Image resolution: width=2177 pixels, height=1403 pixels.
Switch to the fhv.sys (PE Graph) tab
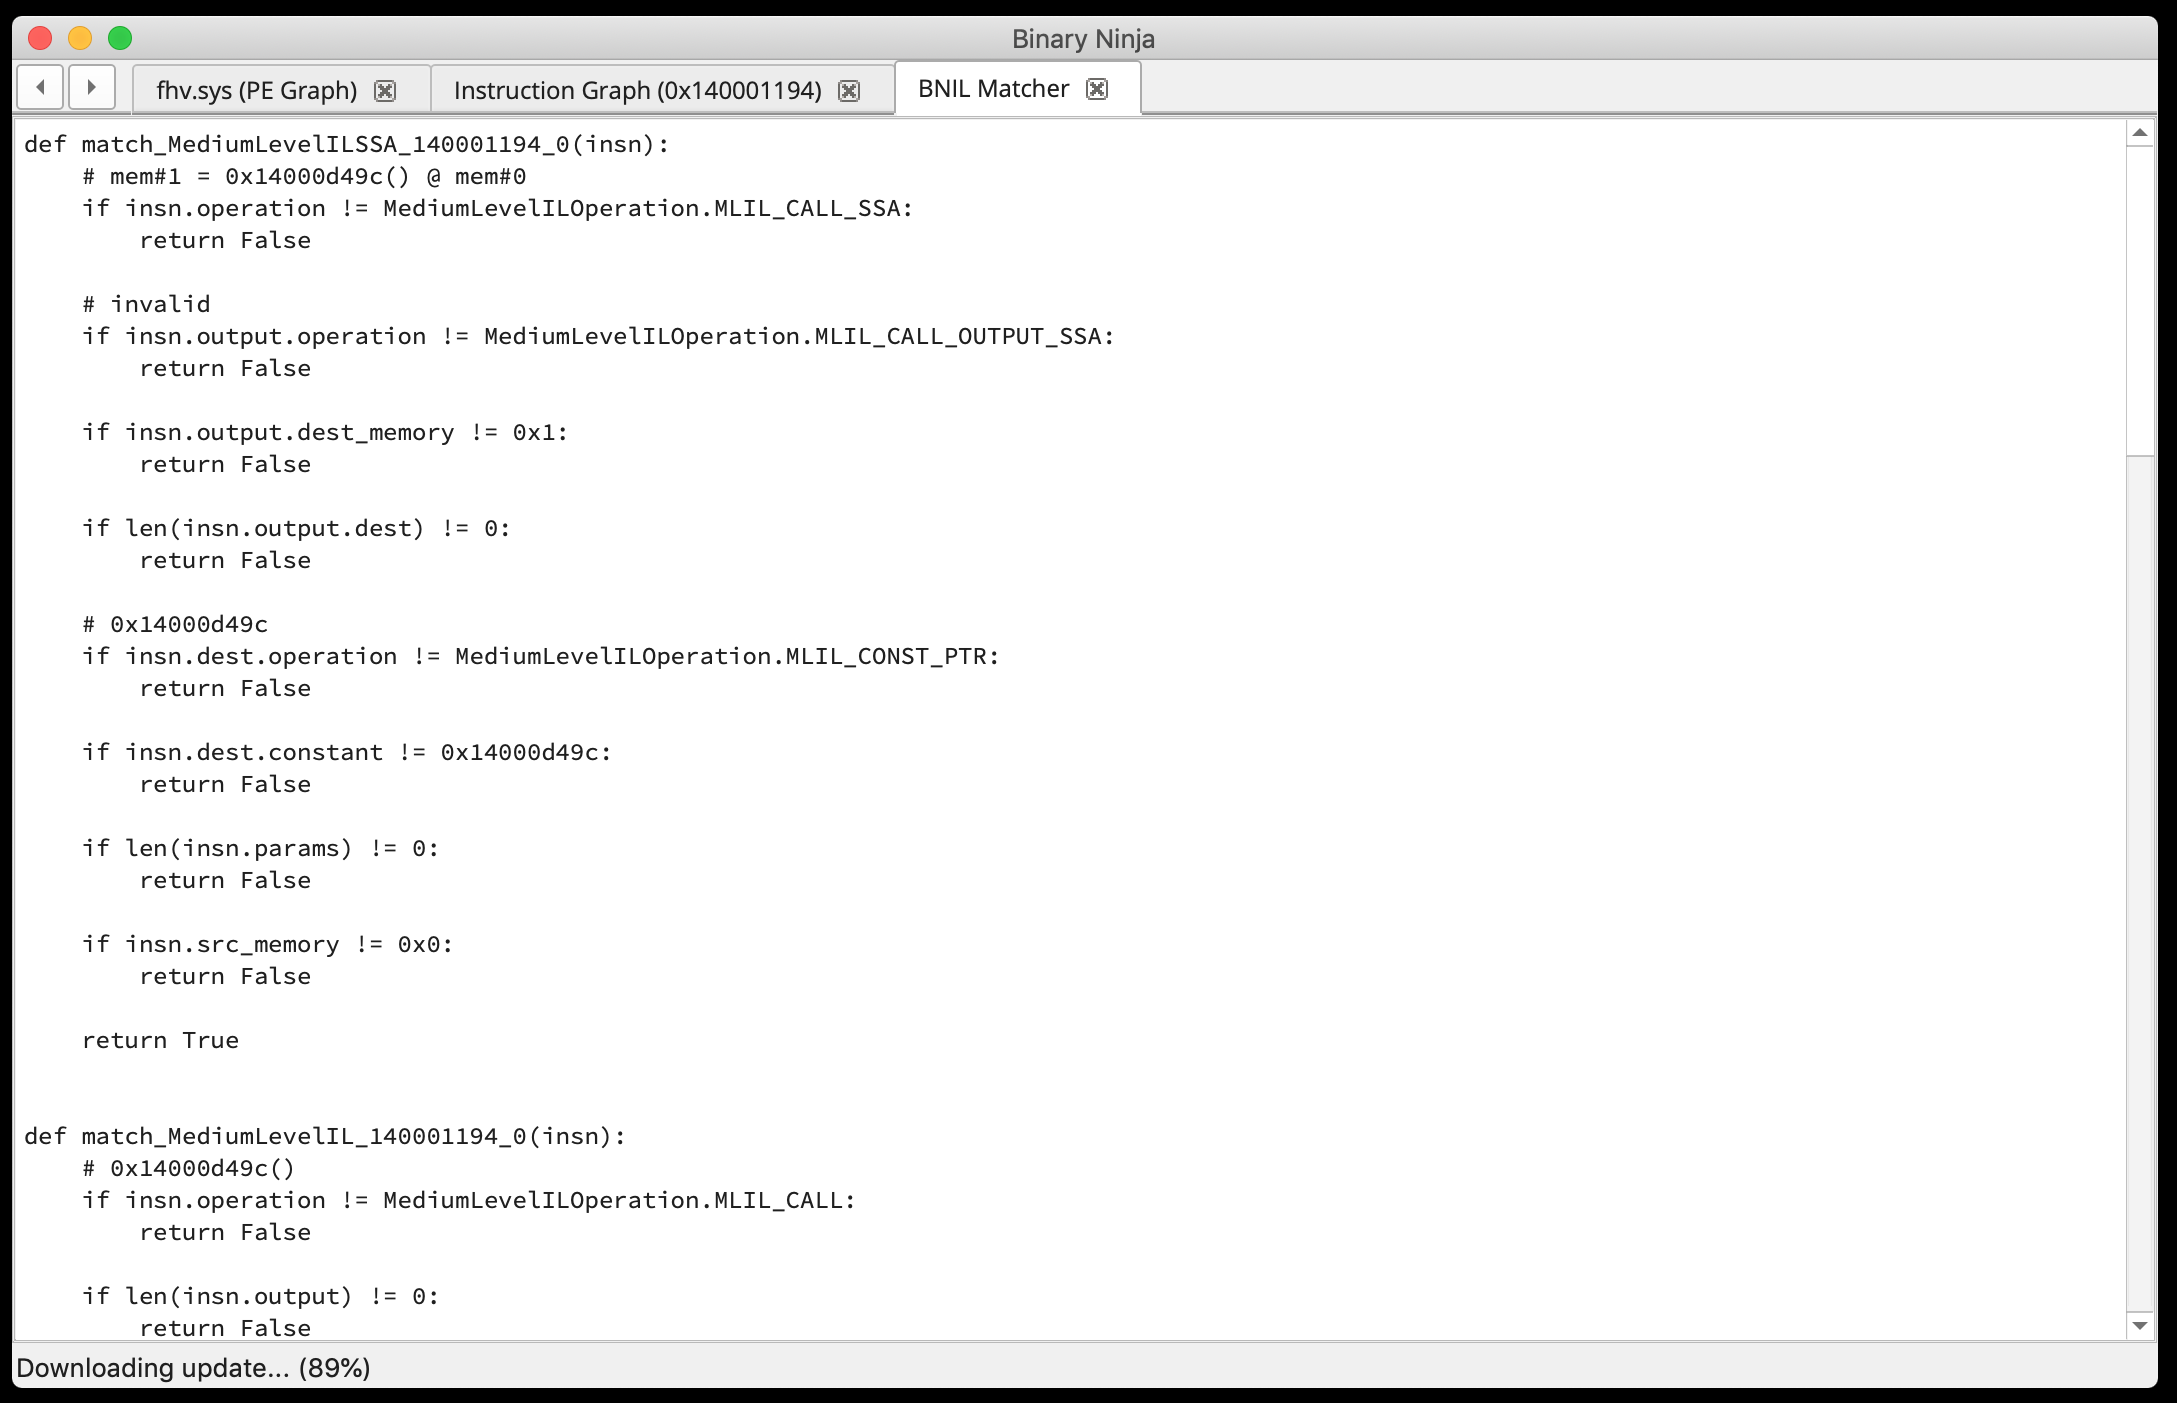257,91
